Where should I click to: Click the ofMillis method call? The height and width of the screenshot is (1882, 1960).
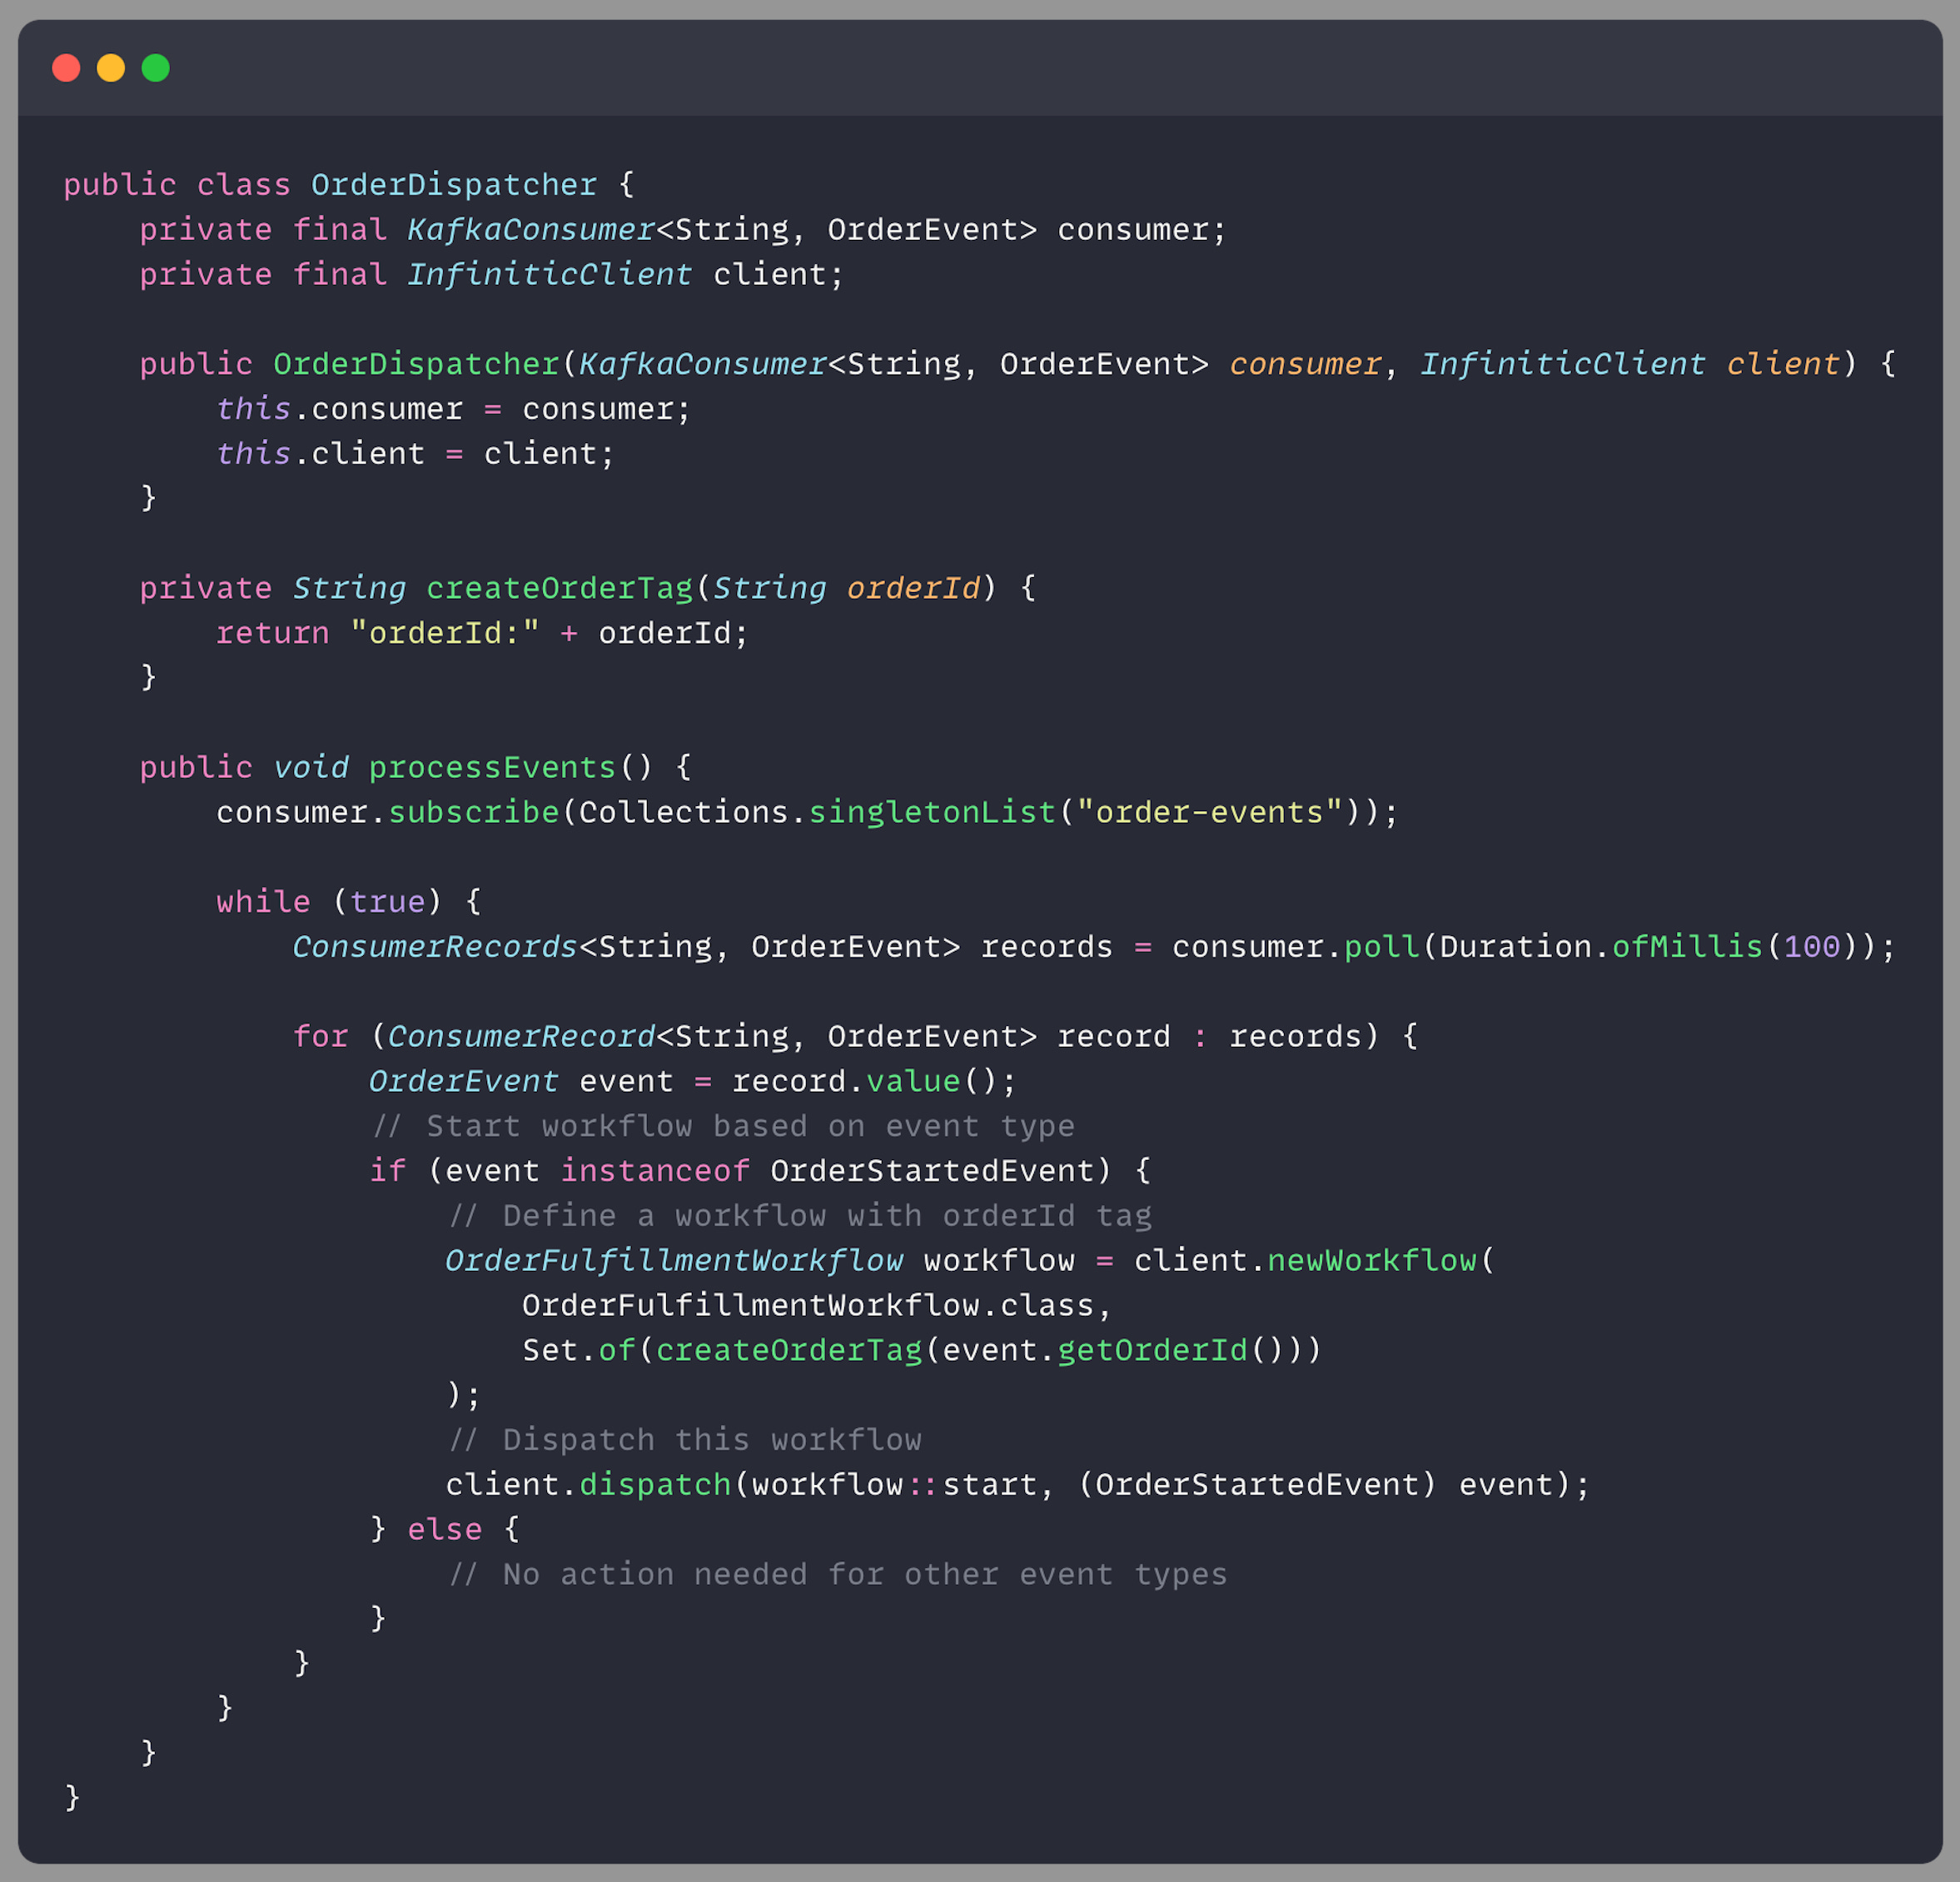tap(1686, 946)
